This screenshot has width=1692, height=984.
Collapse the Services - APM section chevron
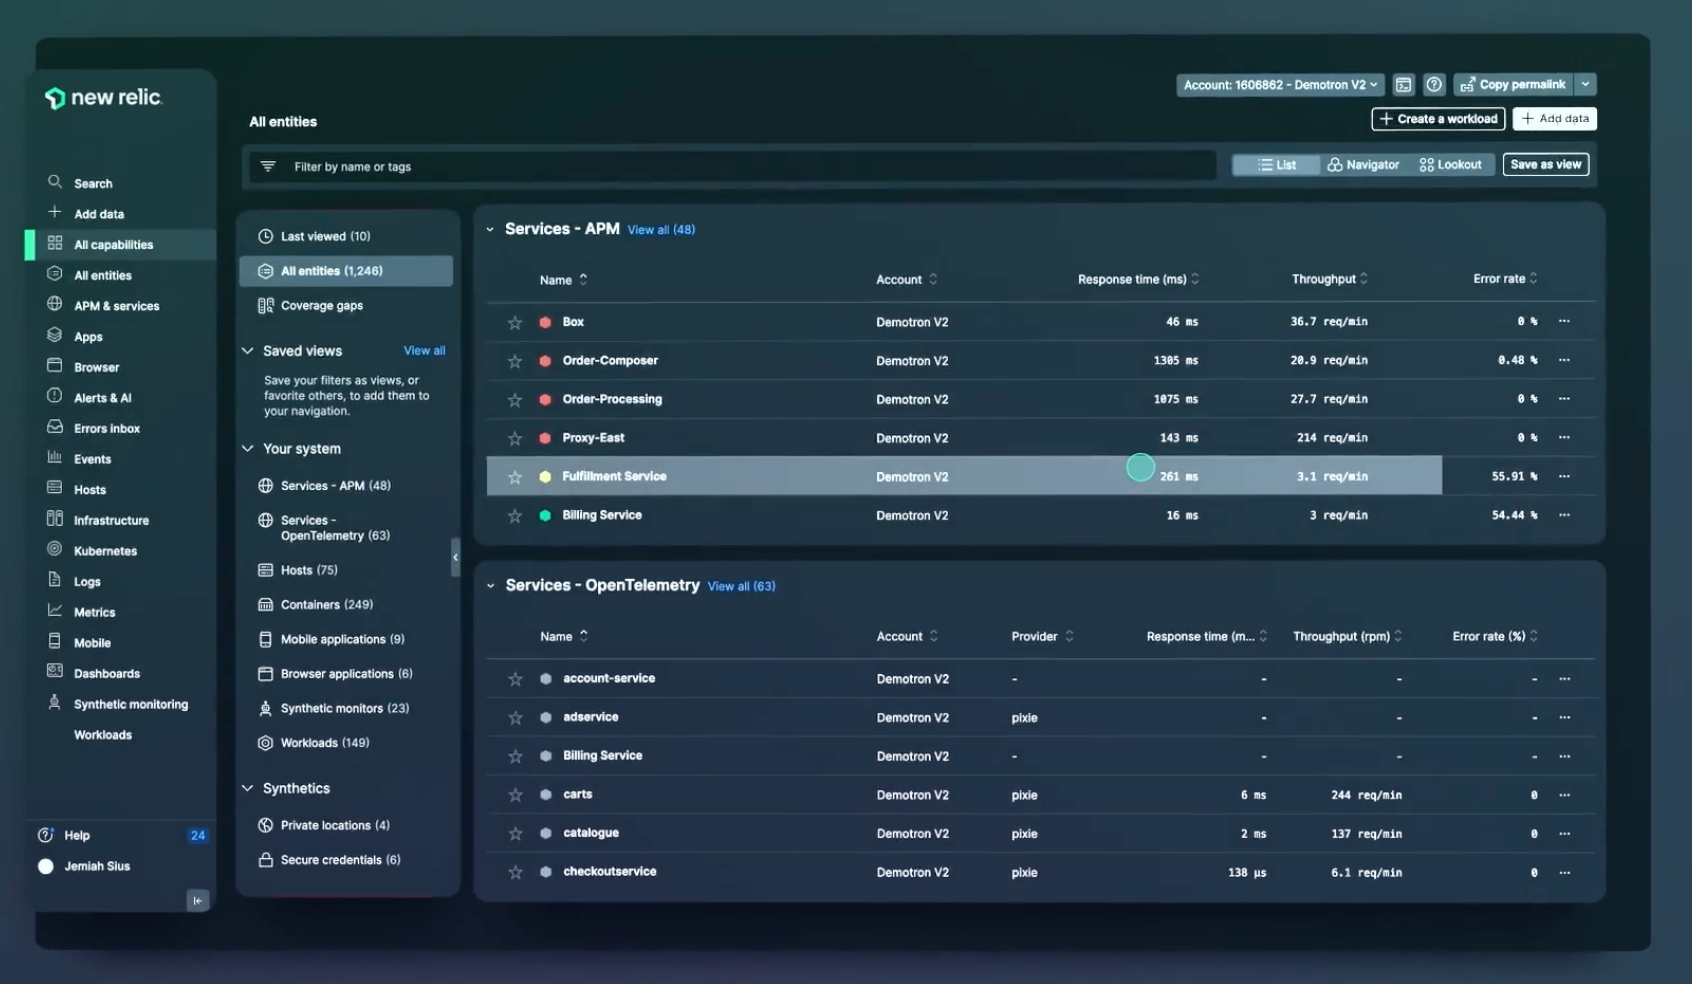pyautogui.click(x=490, y=229)
